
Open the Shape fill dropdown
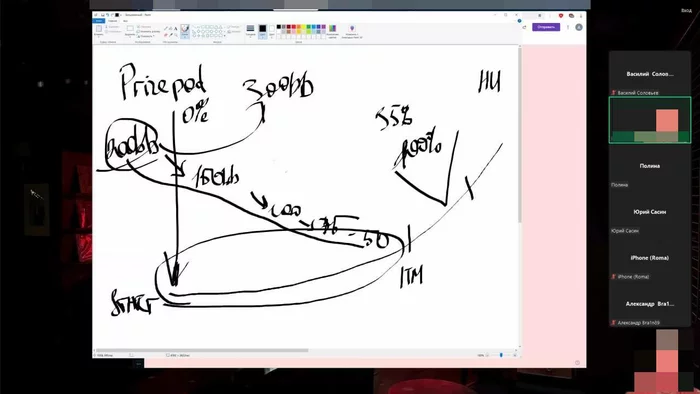(233, 32)
